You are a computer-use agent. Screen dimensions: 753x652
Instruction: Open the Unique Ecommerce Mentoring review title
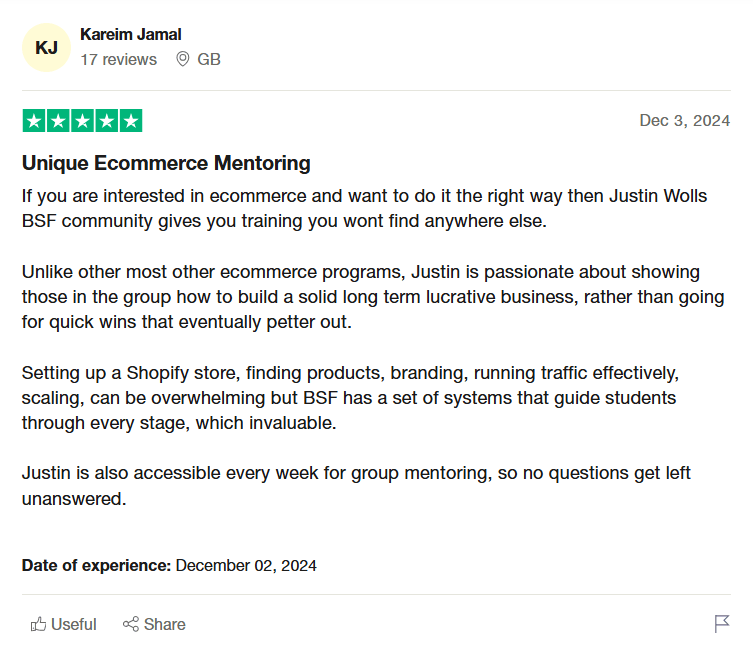(x=166, y=163)
